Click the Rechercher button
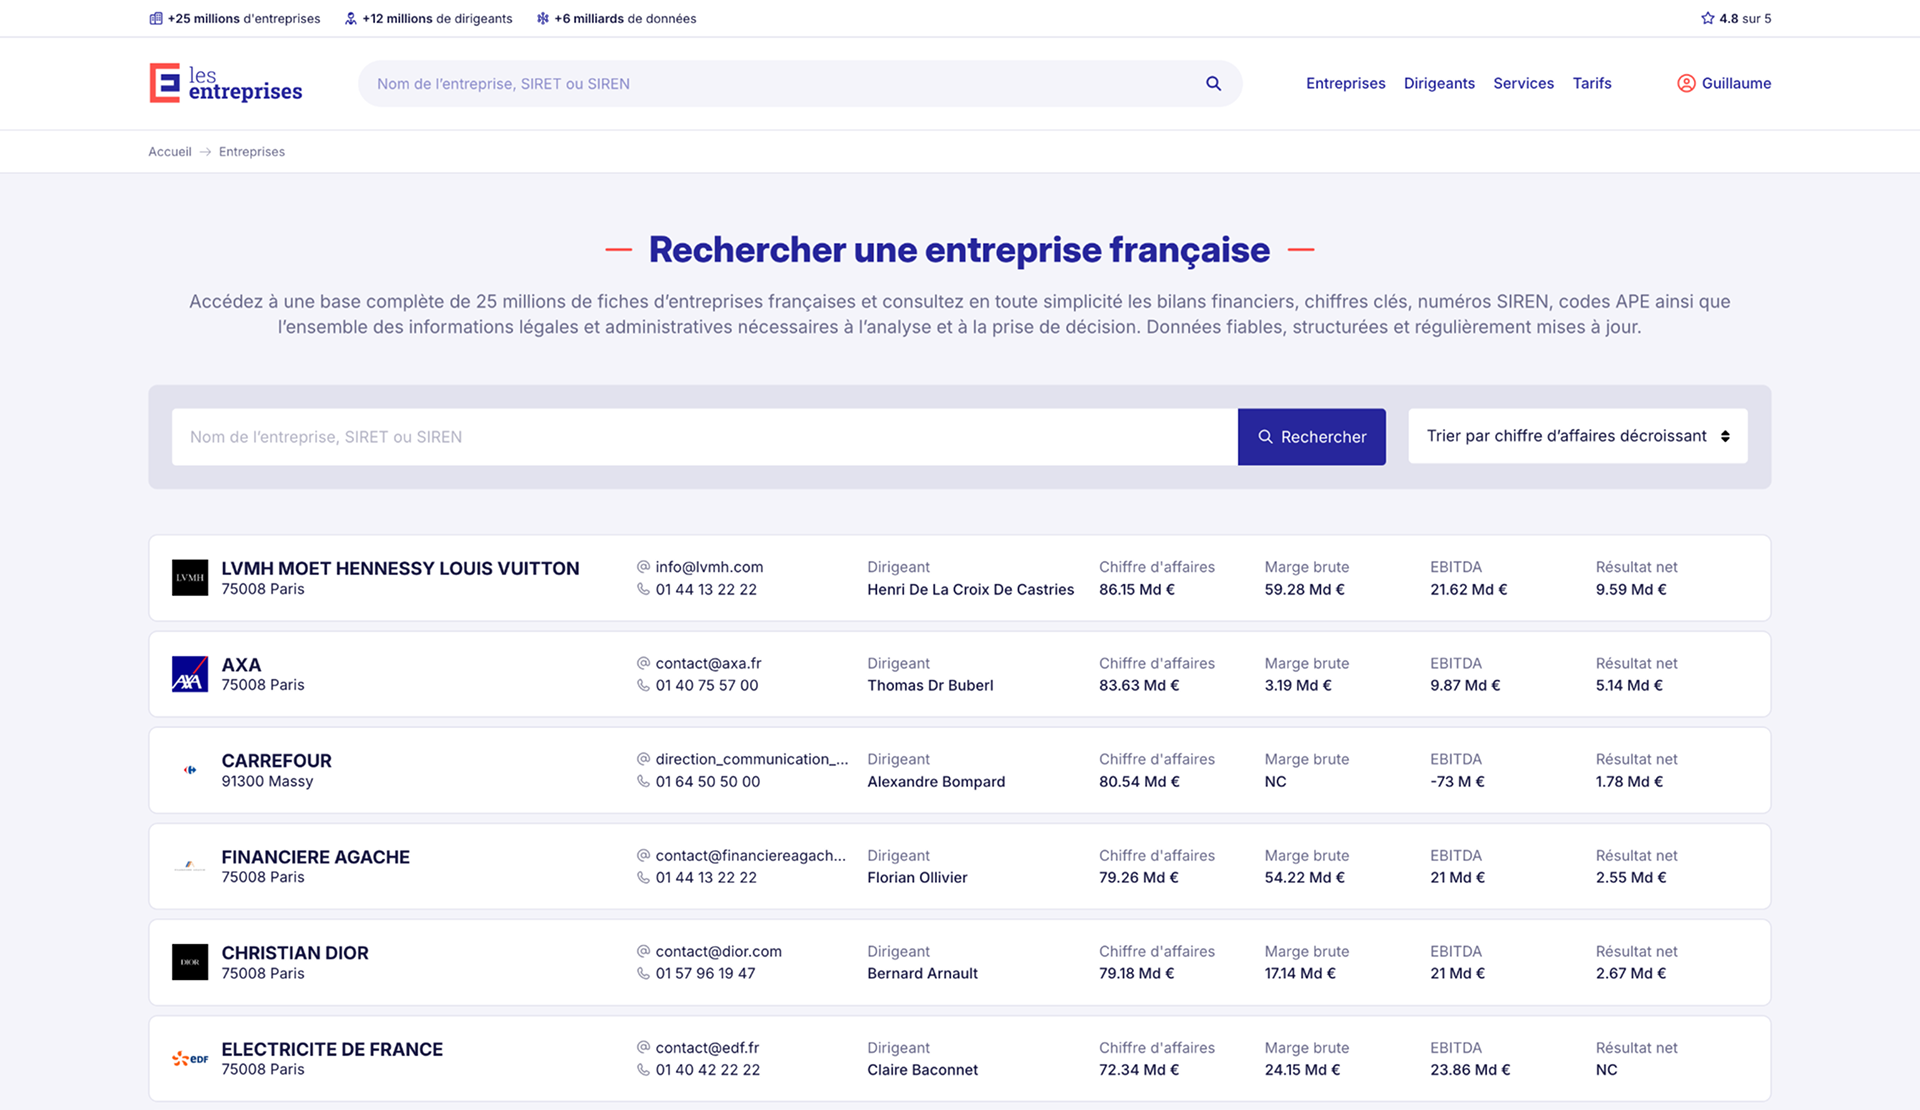 [x=1312, y=437]
